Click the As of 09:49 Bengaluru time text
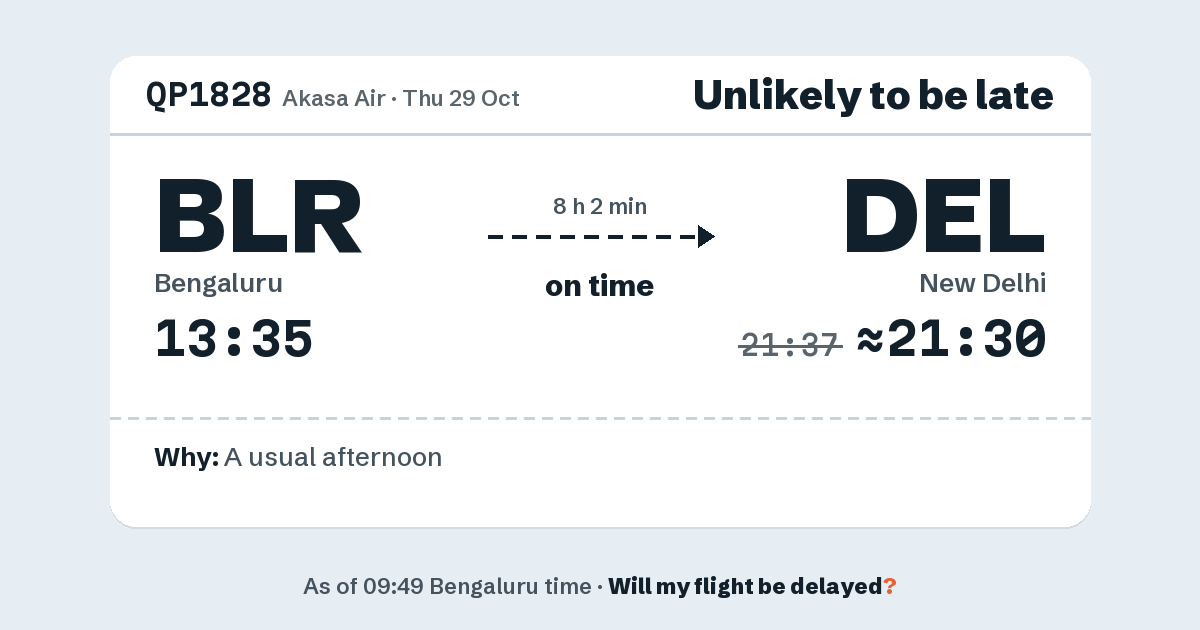The image size is (1200, 630). pos(447,587)
